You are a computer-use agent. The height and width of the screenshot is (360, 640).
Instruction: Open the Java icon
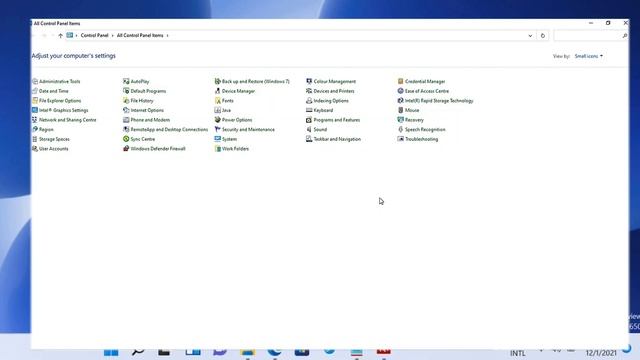[x=218, y=110]
